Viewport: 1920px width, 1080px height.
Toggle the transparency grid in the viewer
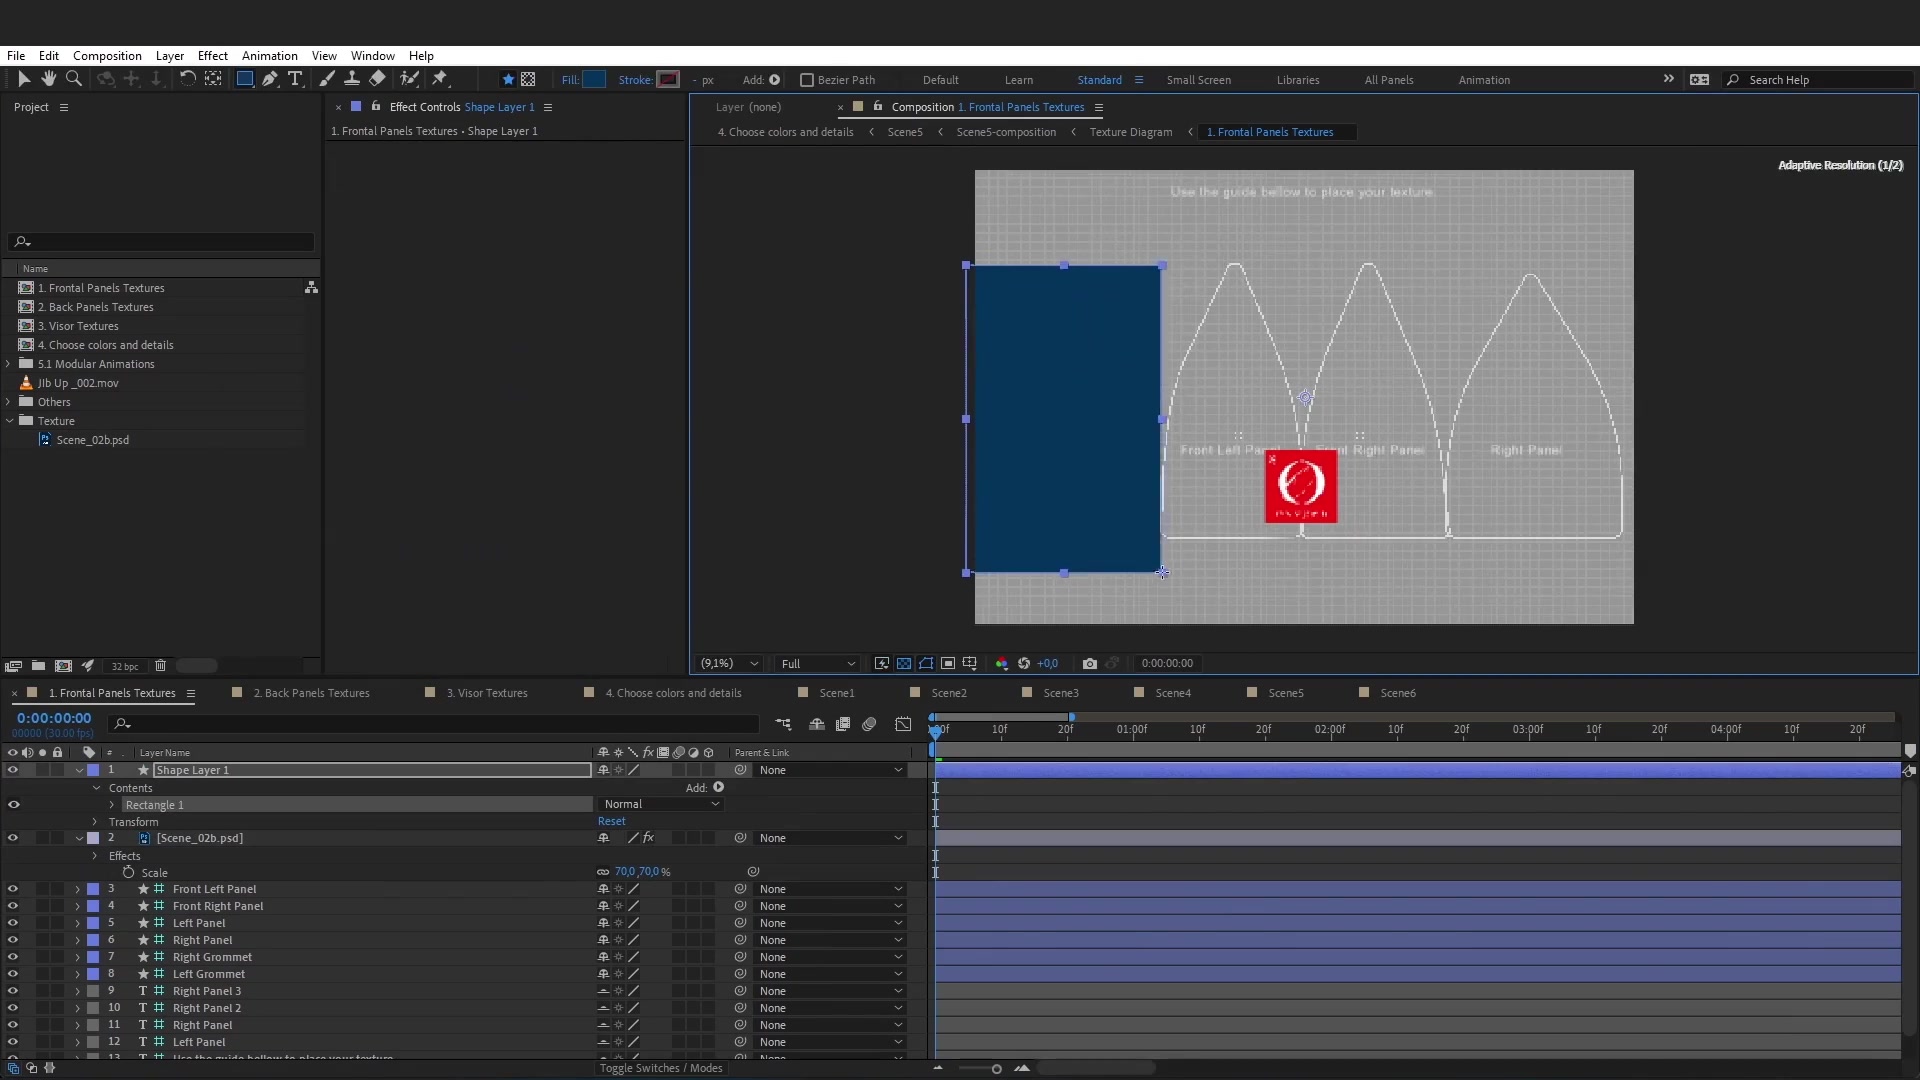pyautogui.click(x=904, y=663)
